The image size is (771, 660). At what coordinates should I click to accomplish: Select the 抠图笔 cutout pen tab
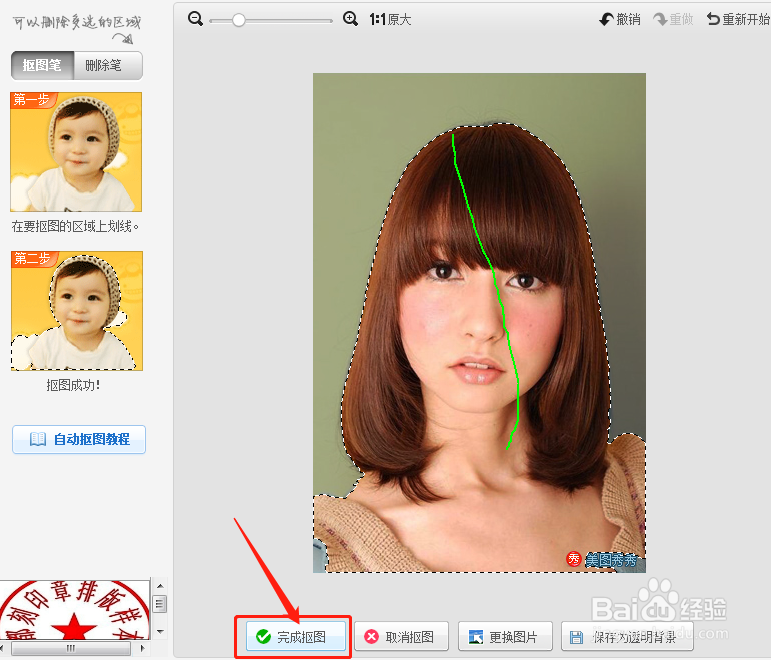[42, 65]
